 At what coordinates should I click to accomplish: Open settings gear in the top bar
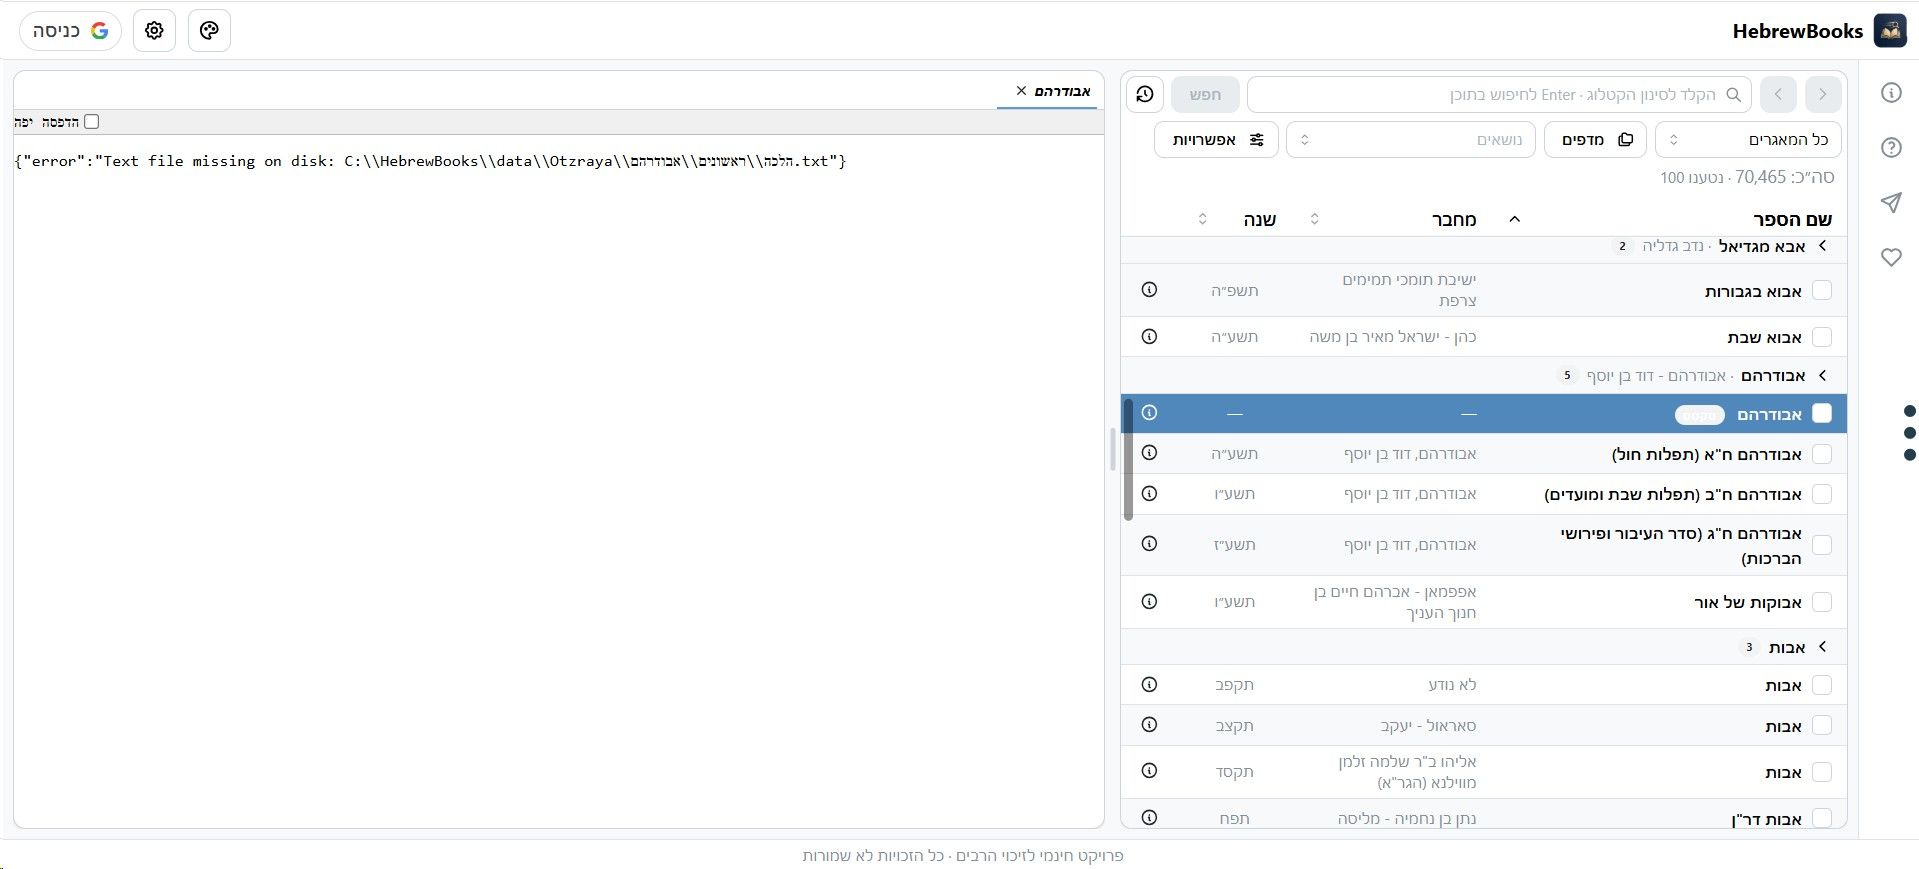pyautogui.click(x=154, y=30)
